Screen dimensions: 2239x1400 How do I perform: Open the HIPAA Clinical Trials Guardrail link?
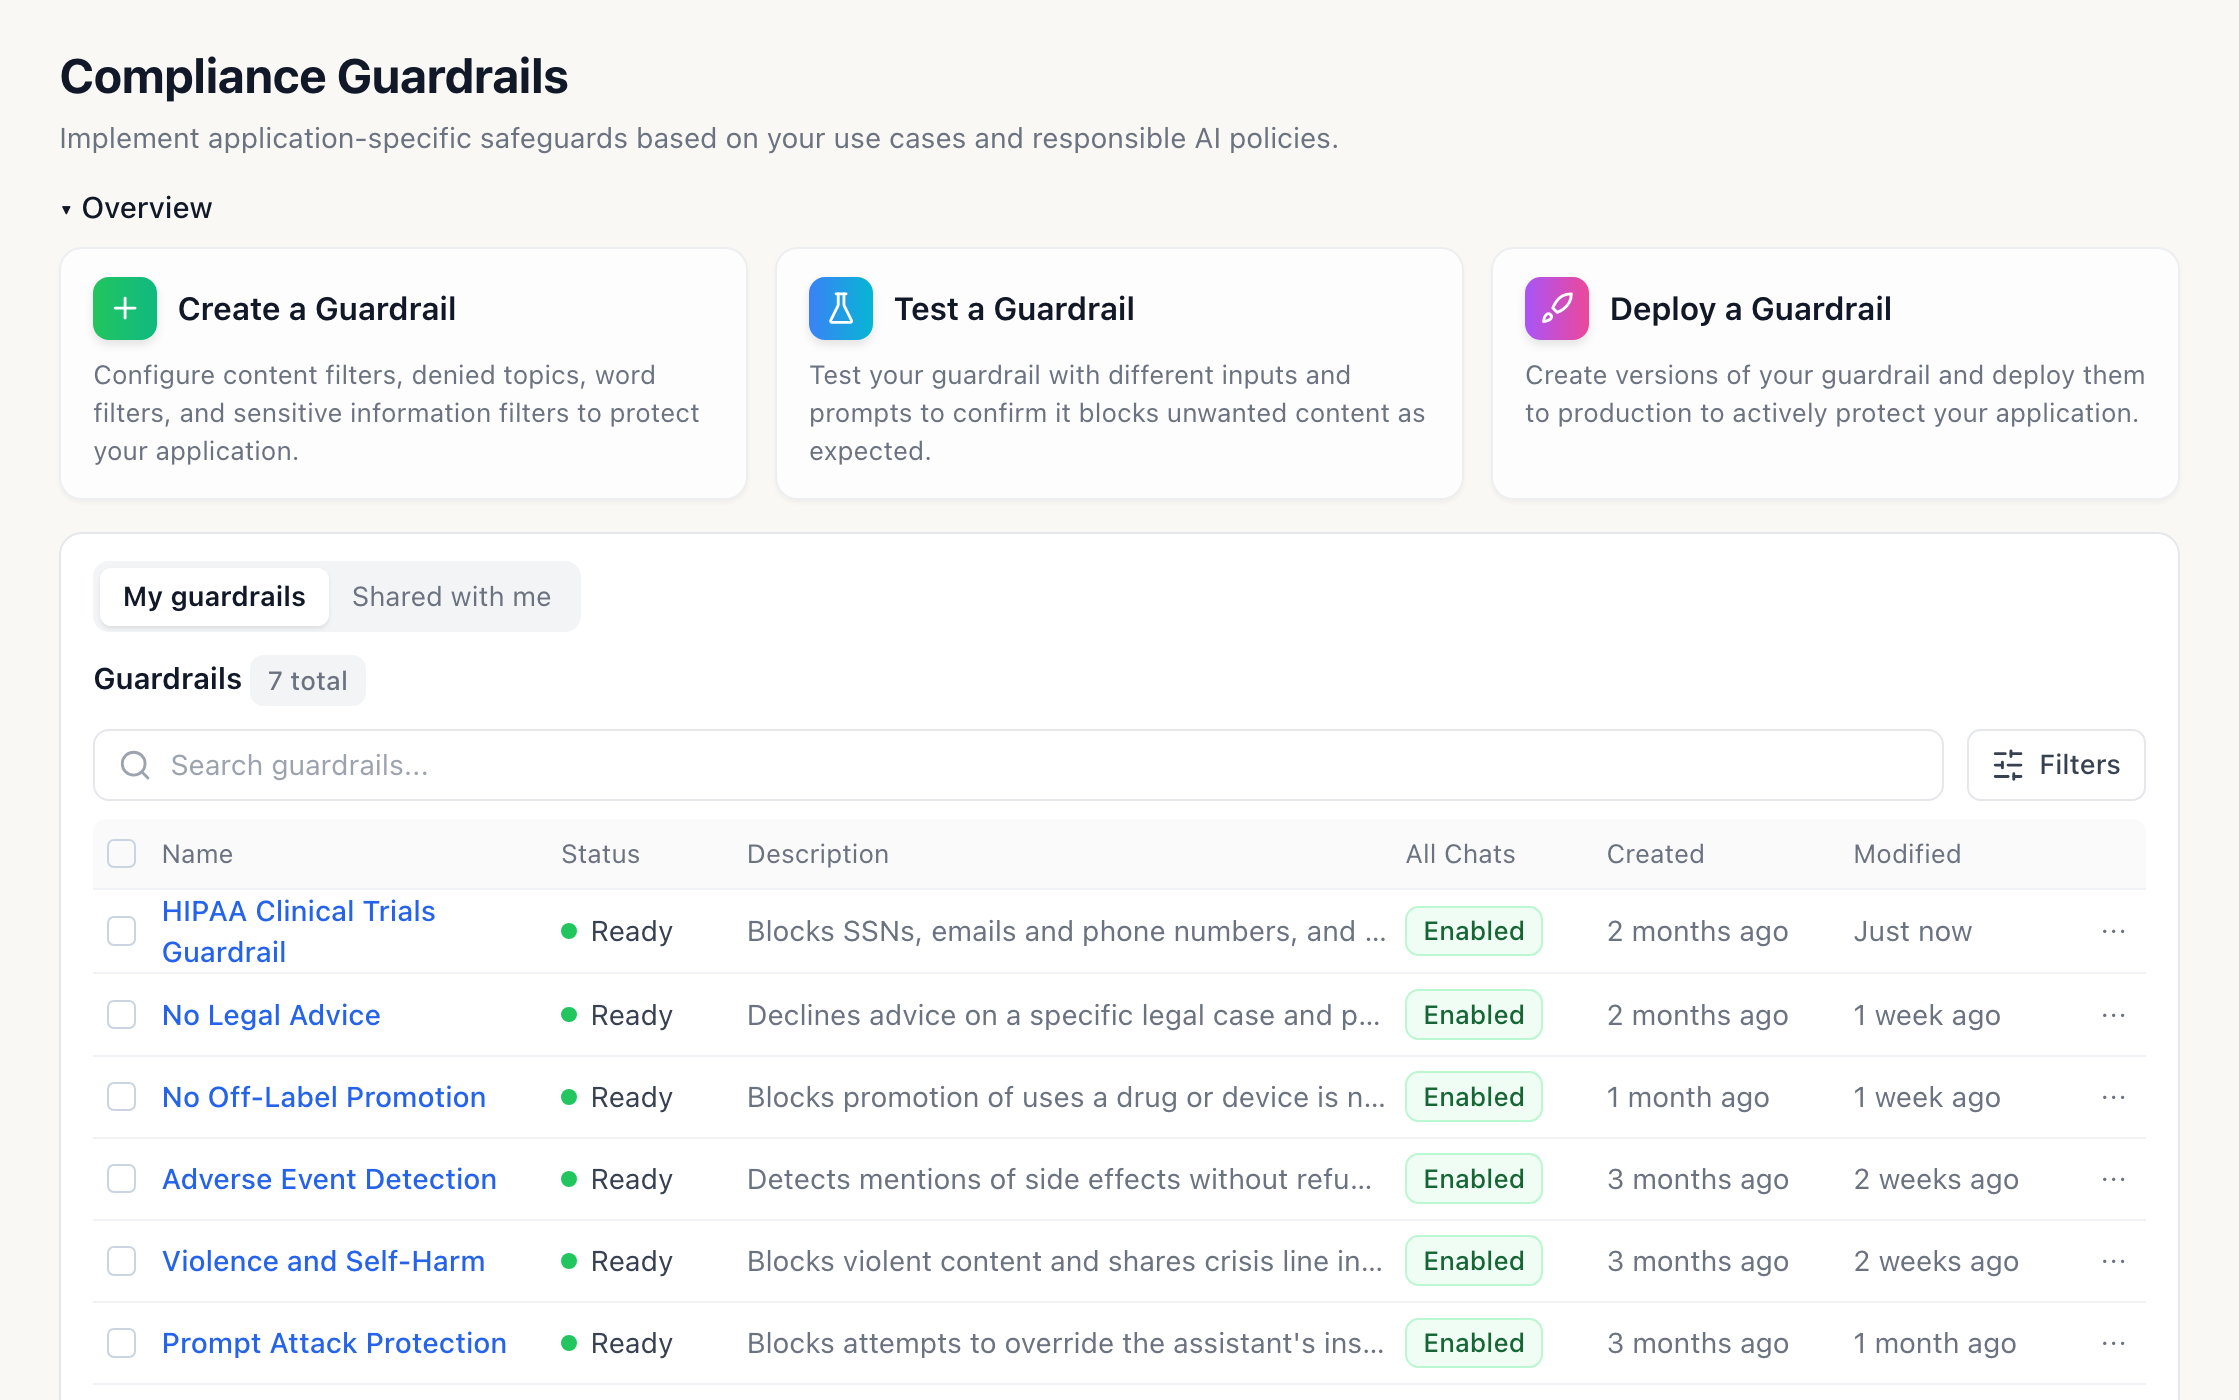pyautogui.click(x=298, y=931)
